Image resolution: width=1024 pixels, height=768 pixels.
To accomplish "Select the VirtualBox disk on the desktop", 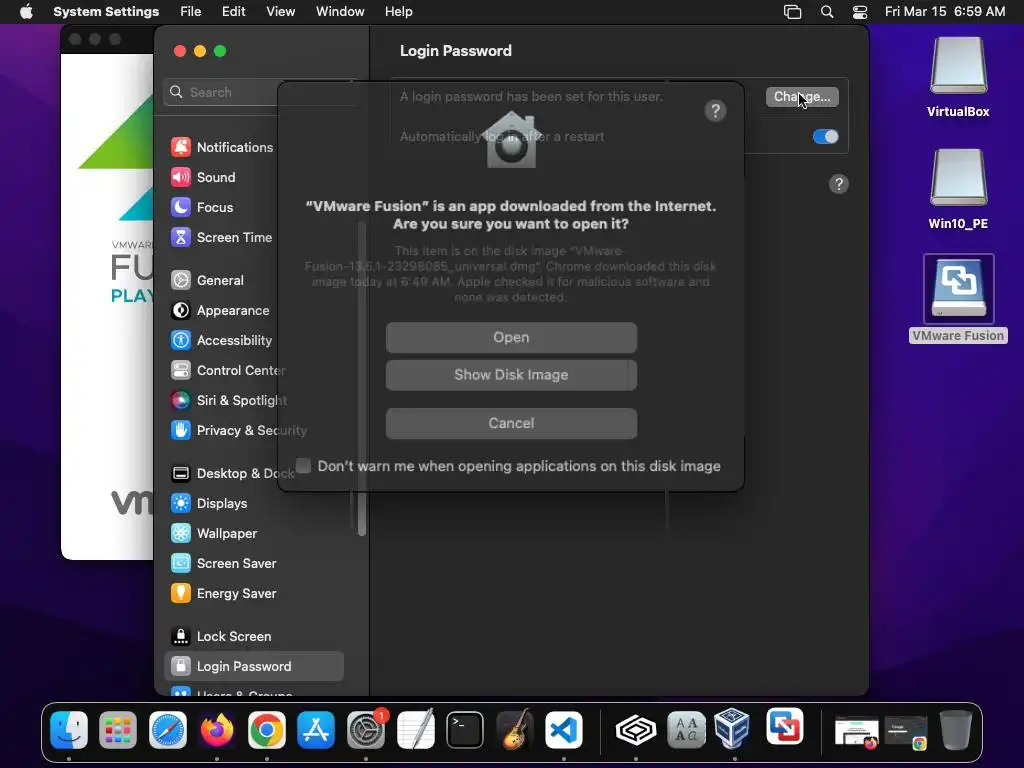I will pyautogui.click(x=958, y=78).
